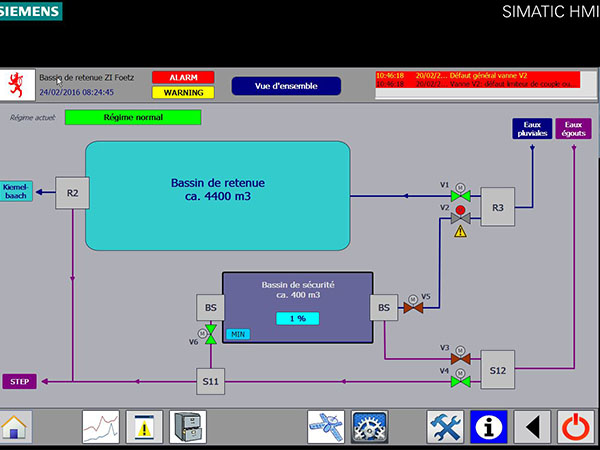Click the red power shutdown icon
Image resolution: width=600 pixels, height=450 pixels.
click(576, 427)
